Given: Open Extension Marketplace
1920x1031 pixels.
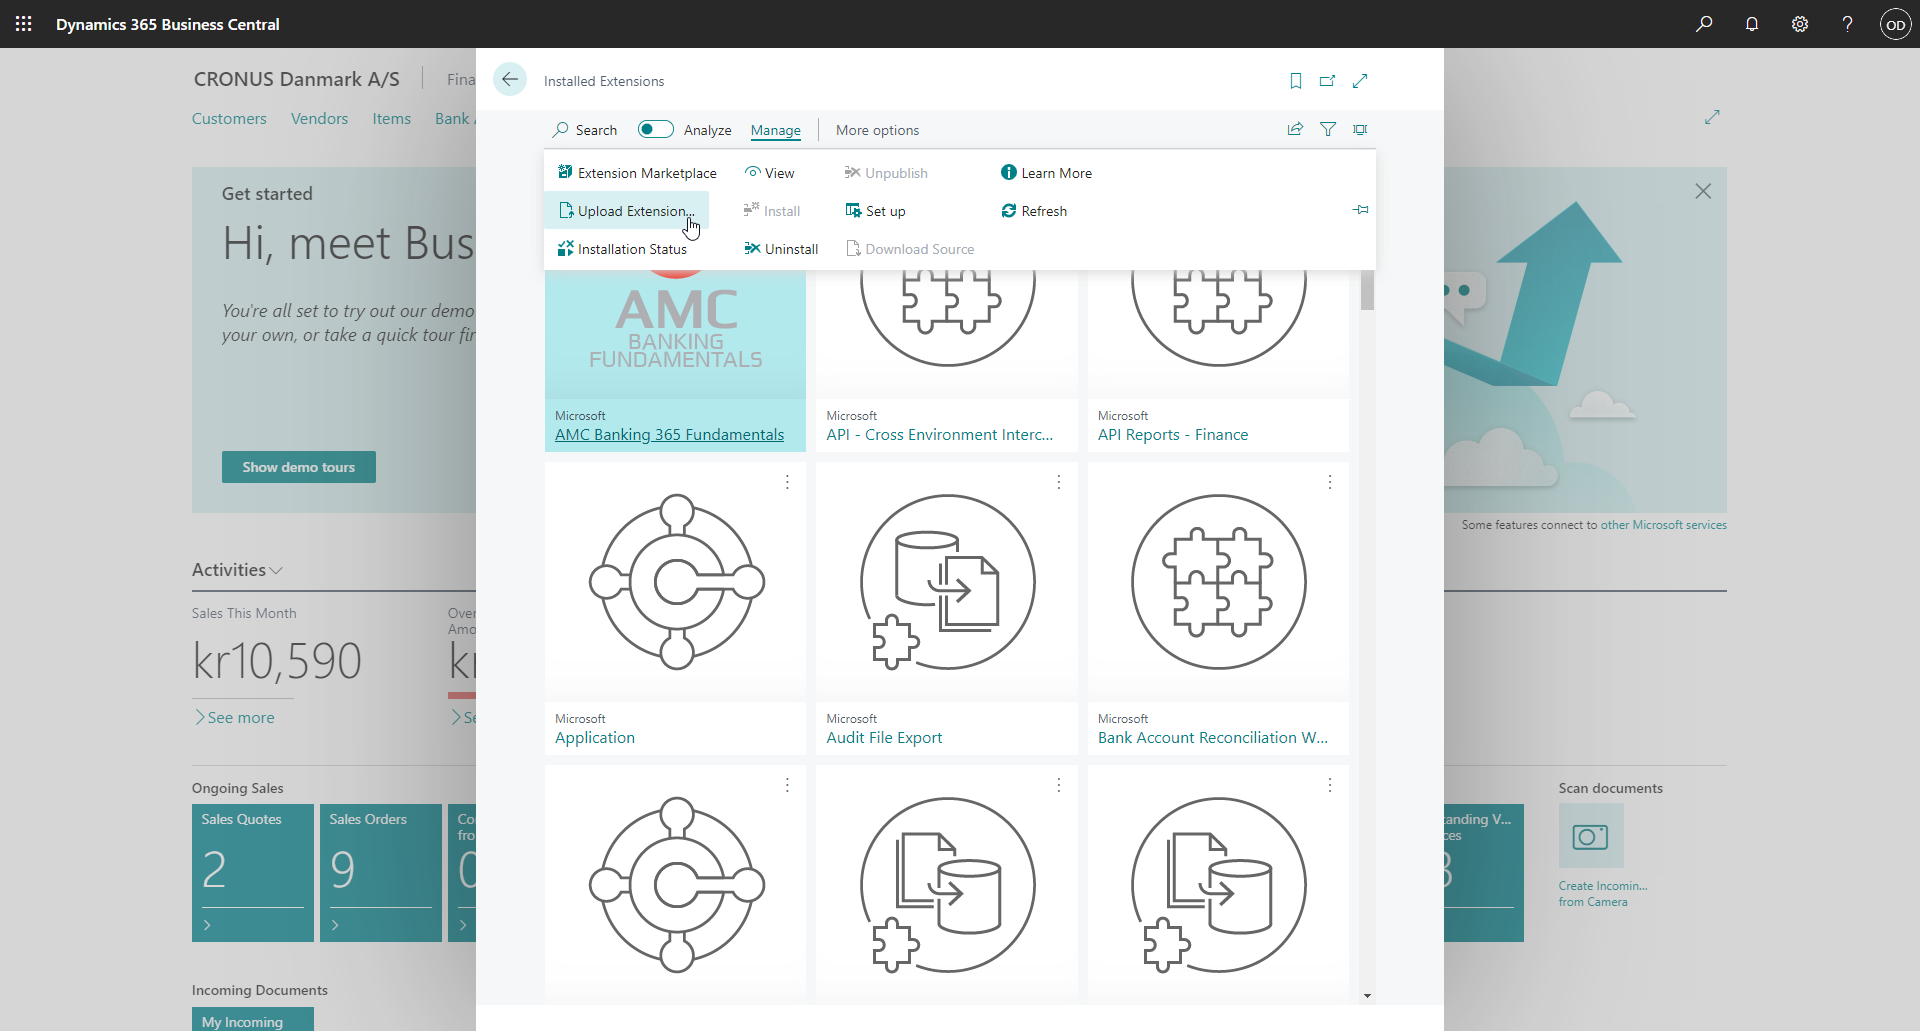Looking at the screenshot, I should [637, 173].
